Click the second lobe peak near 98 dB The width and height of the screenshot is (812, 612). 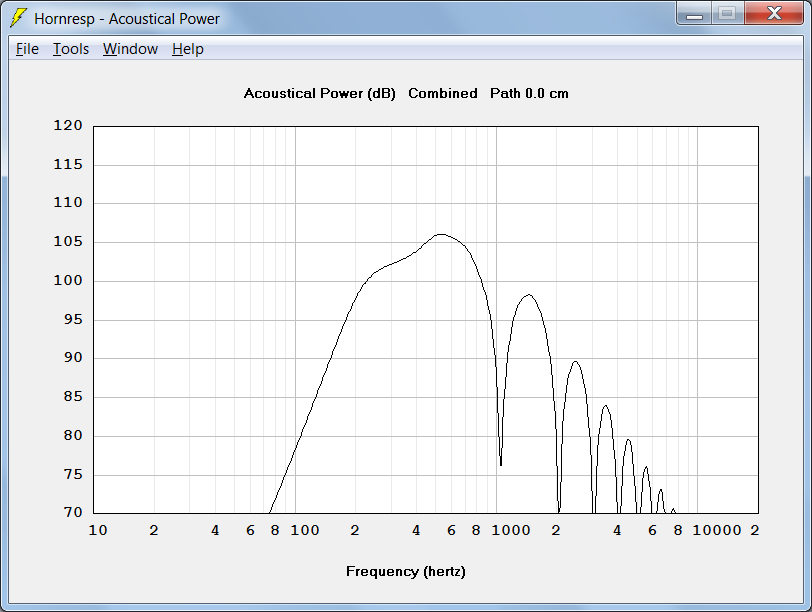tap(528, 295)
